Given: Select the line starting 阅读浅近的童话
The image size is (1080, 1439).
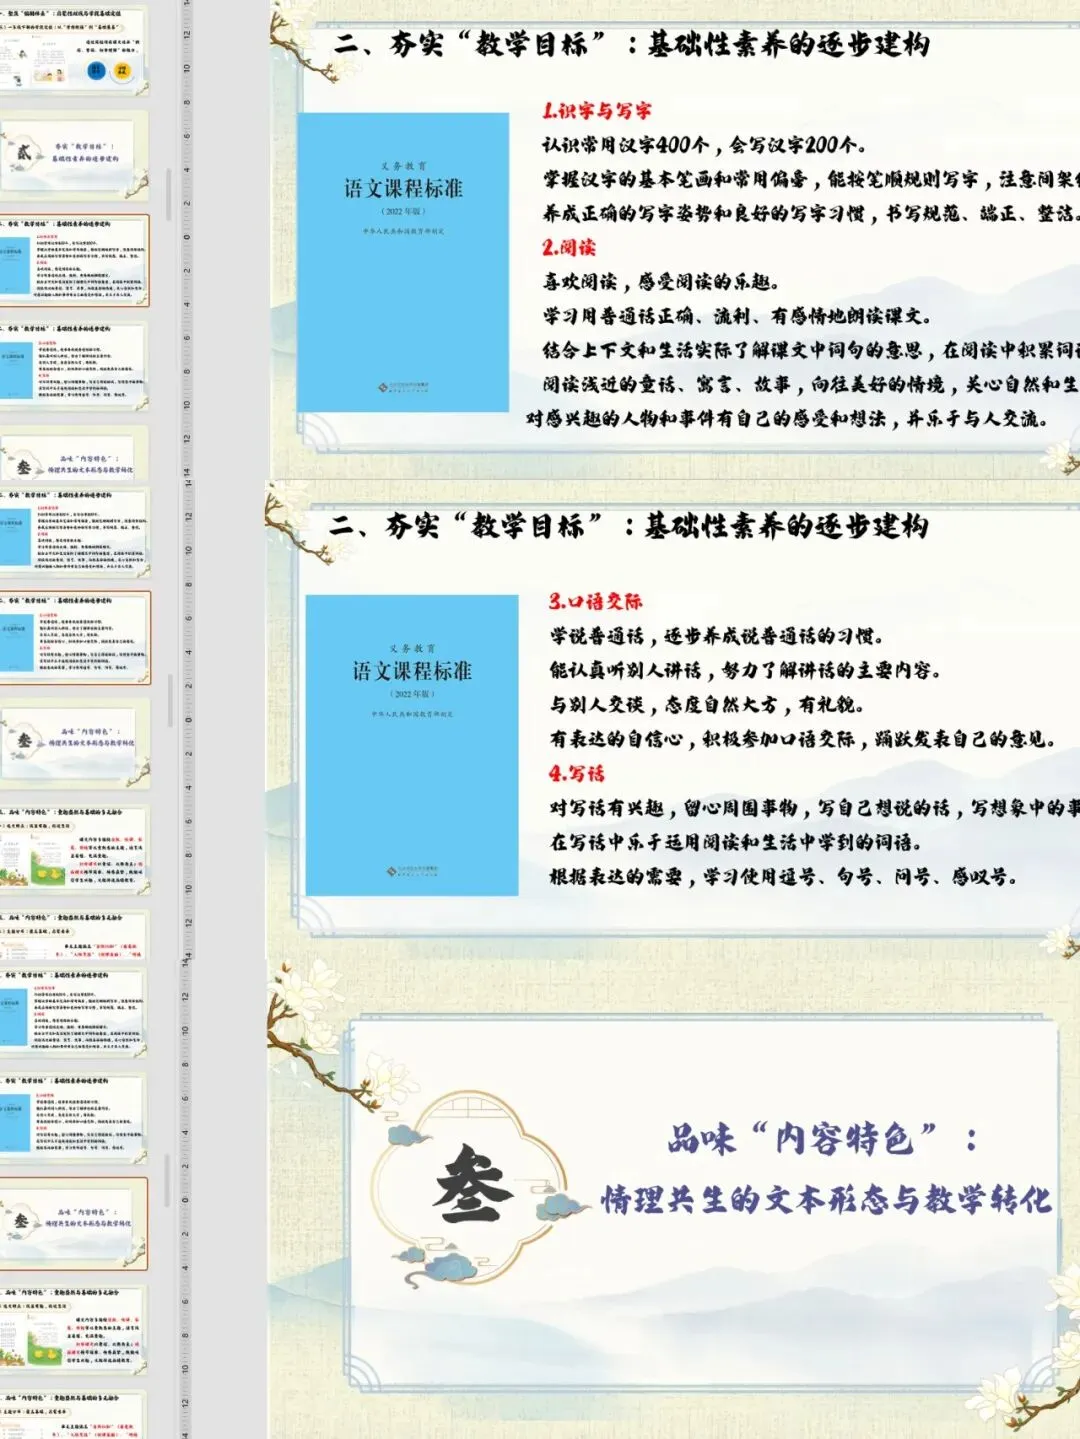Looking at the screenshot, I should (x=811, y=384).
